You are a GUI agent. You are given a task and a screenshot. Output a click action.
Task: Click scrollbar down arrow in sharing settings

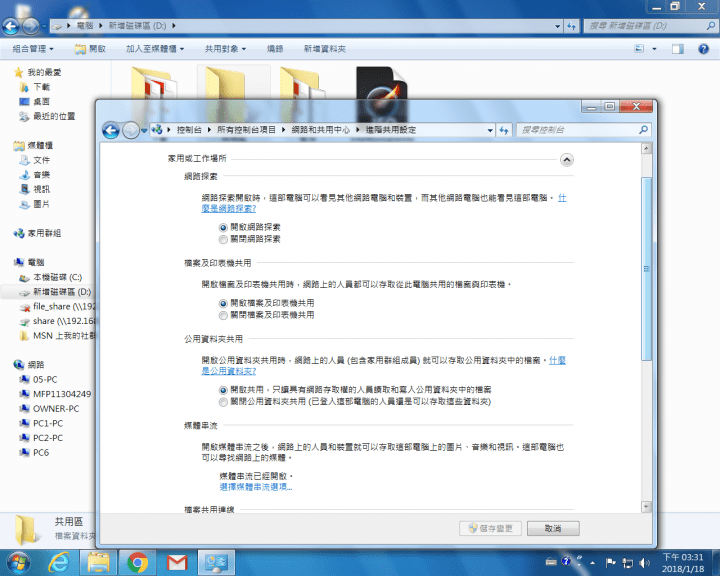pos(647,507)
